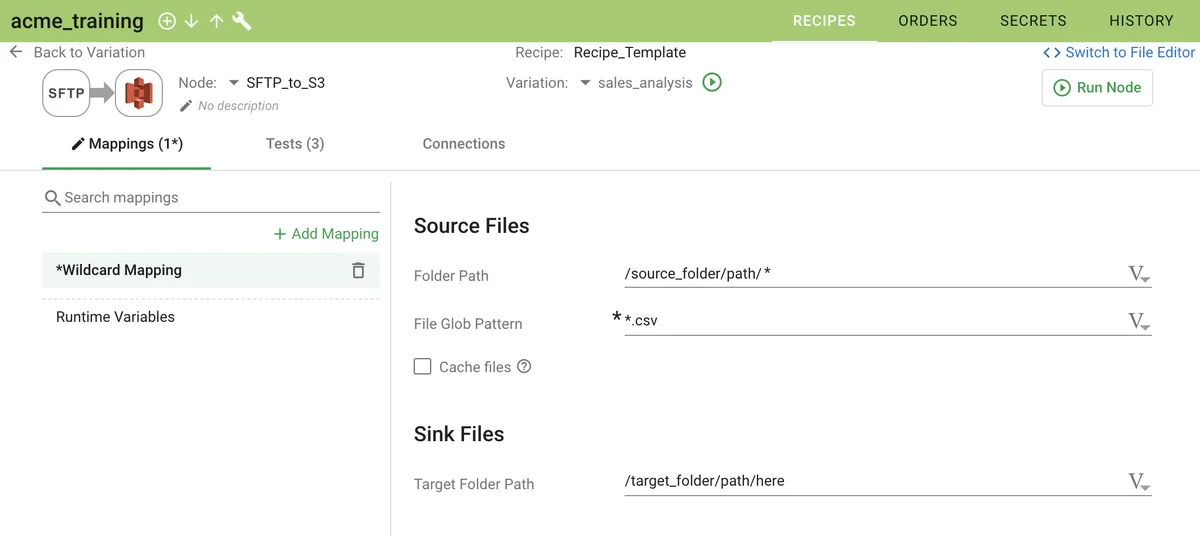Open help icon next to Cache files
The height and width of the screenshot is (536, 1200).
(x=524, y=367)
